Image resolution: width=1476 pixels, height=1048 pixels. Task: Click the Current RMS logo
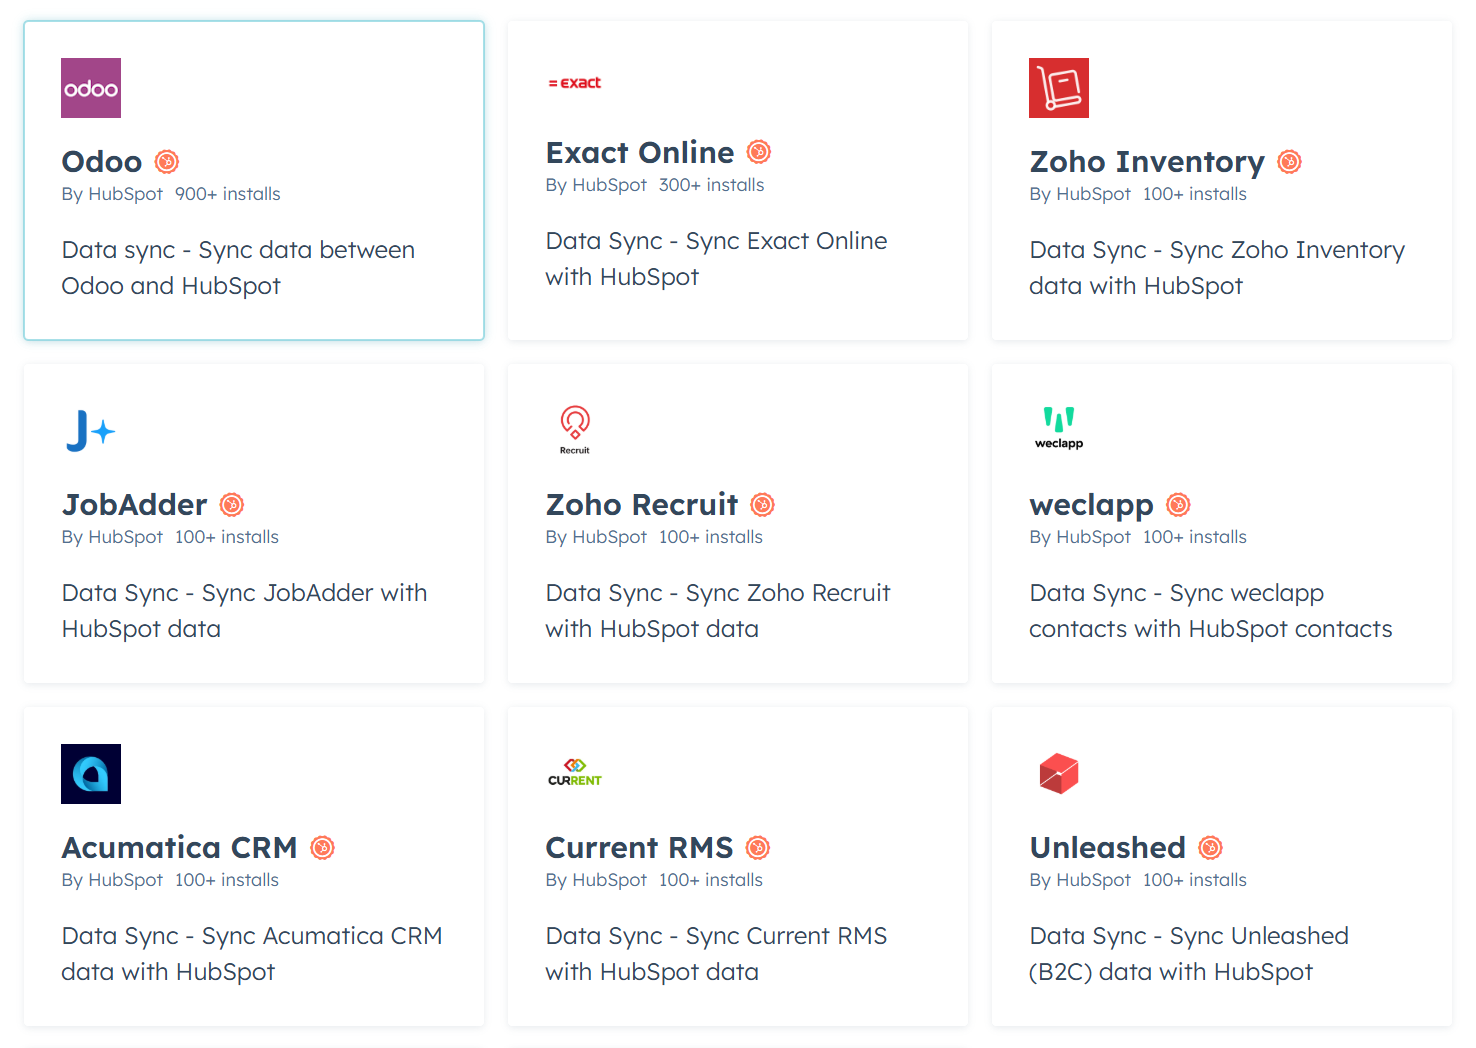tap(574, 771)
